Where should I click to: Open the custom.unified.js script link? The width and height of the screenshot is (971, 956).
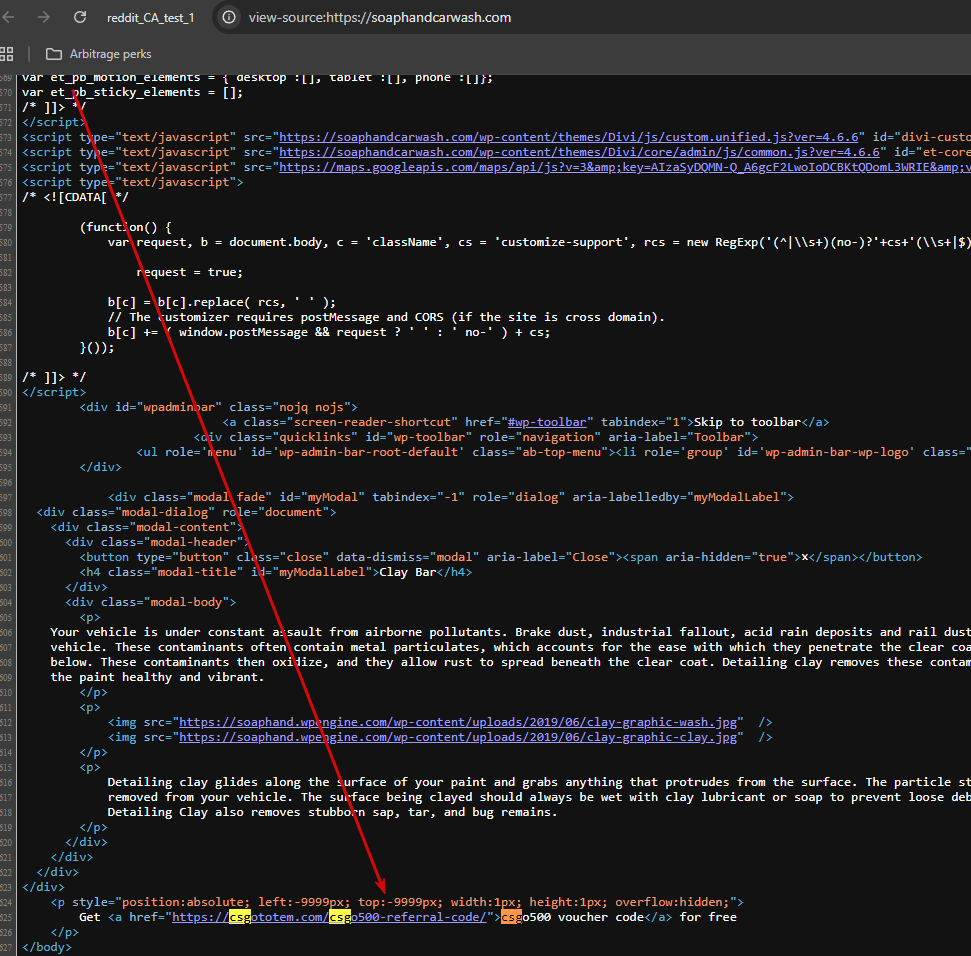click(569, 137)
